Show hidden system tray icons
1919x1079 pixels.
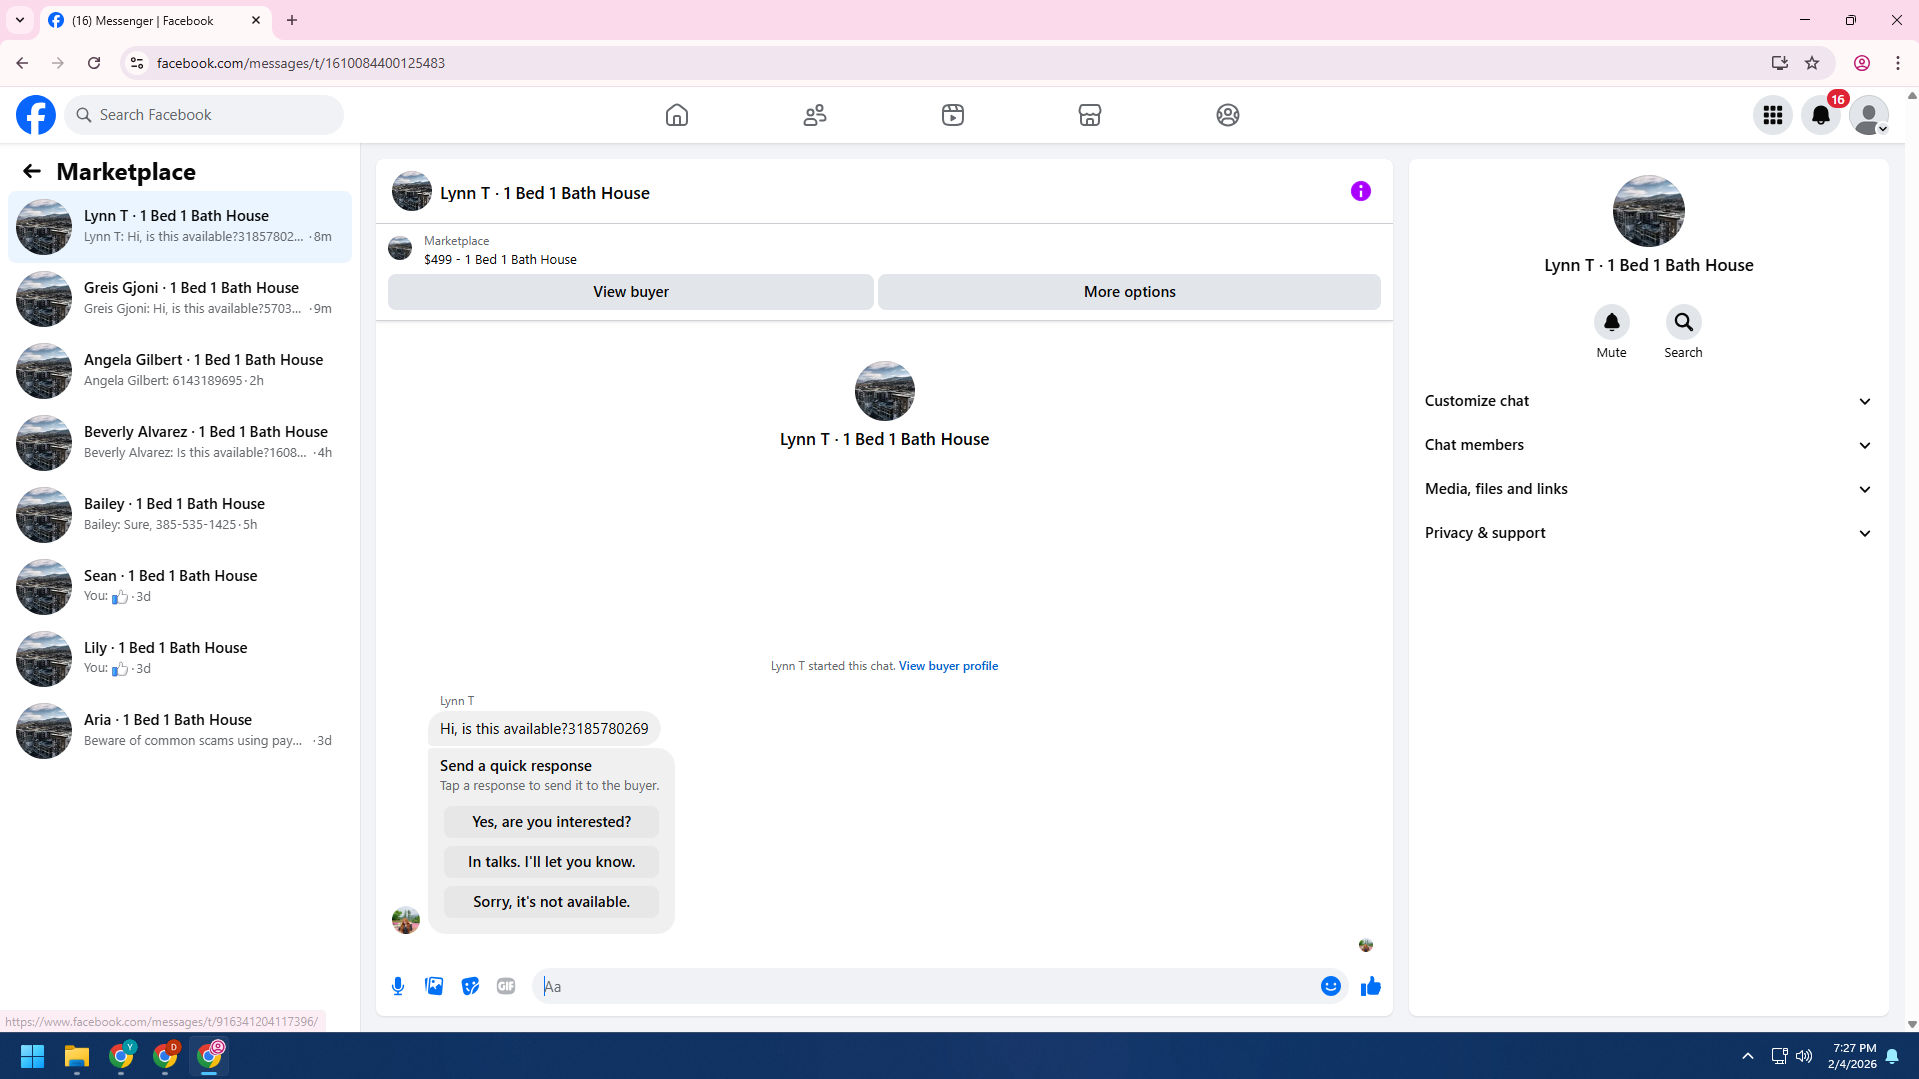(x=1748, y=1056)
